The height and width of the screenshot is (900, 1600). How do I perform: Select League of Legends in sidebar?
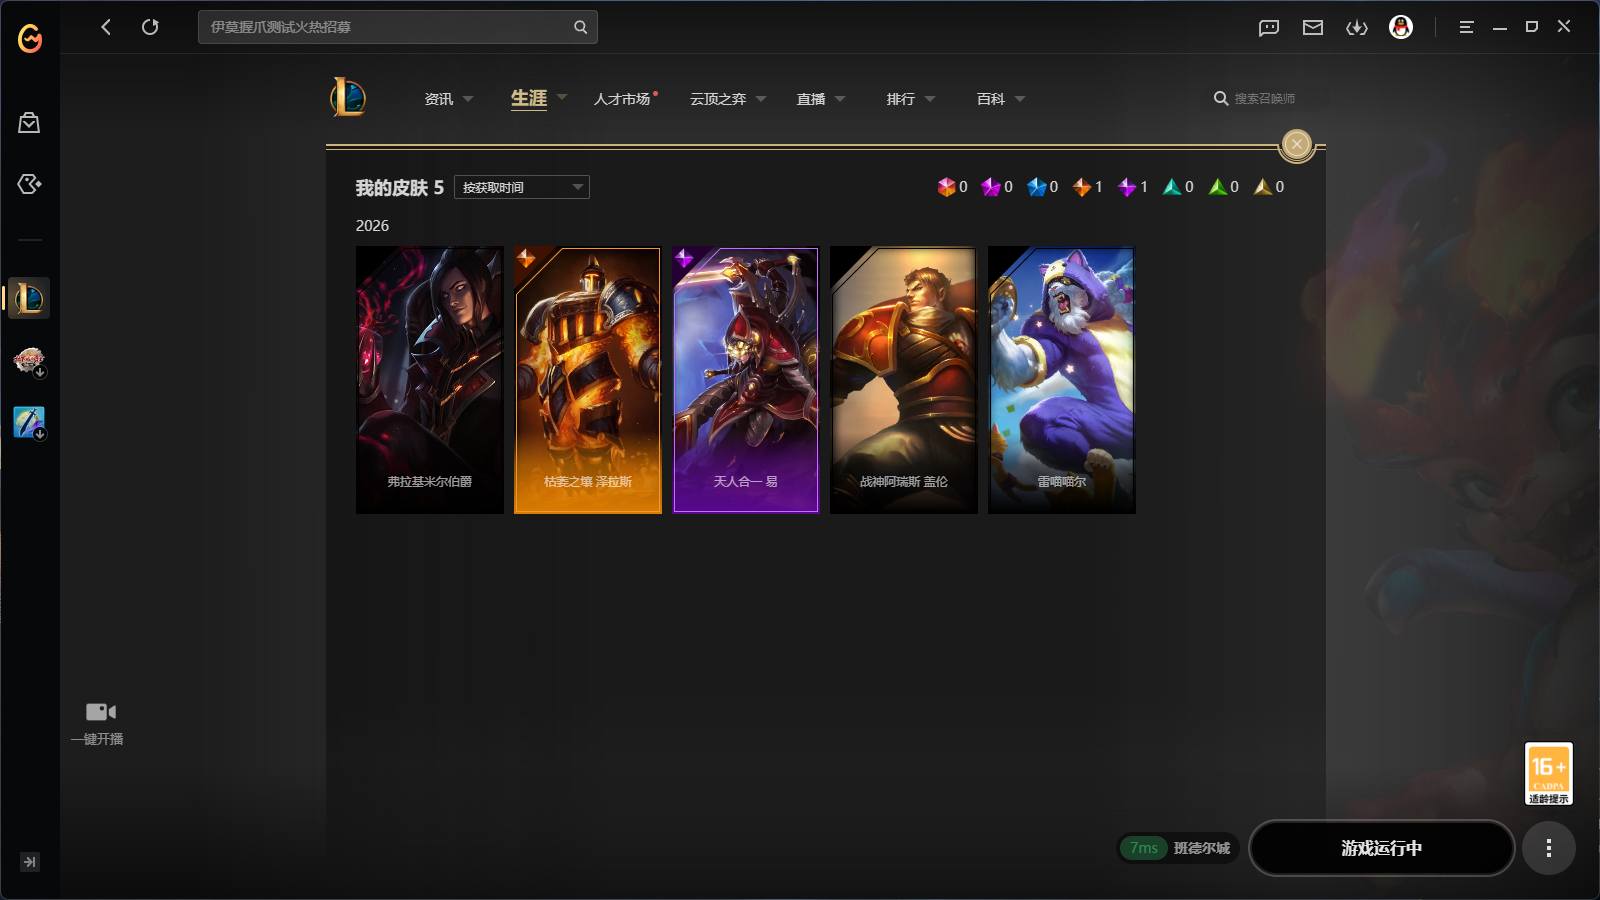coord(29,298)
